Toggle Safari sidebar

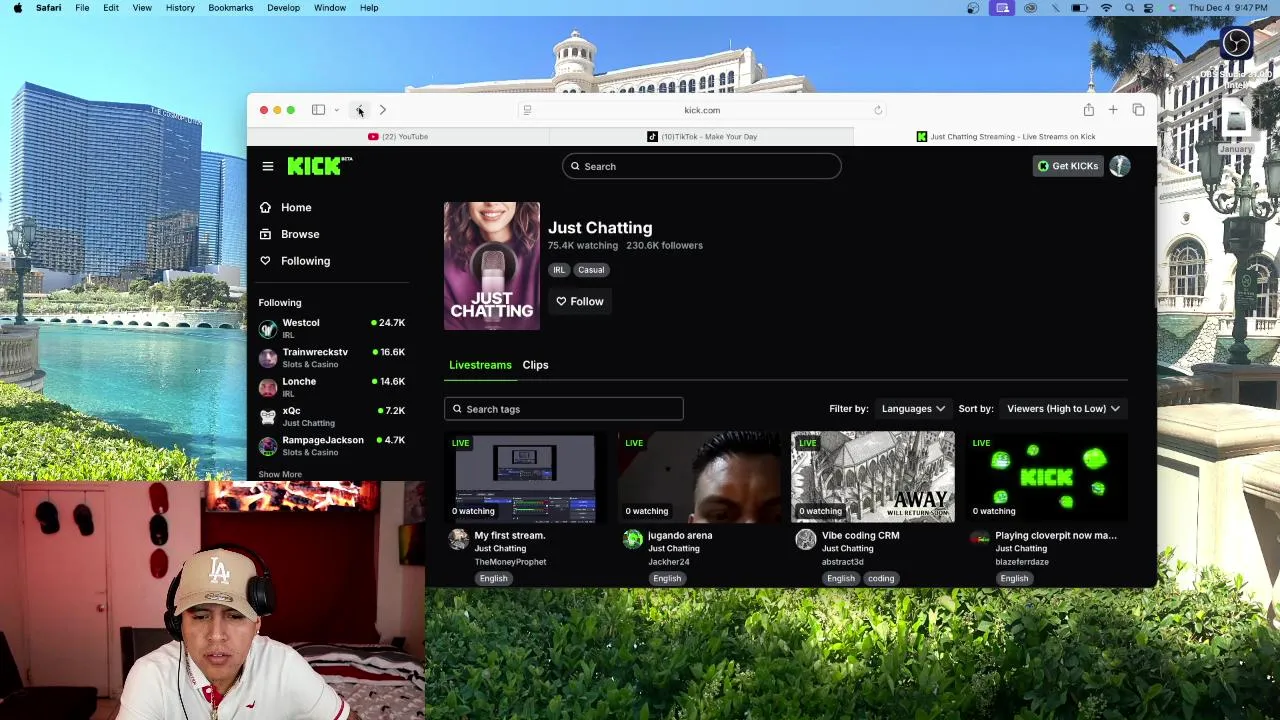point(318,110)
